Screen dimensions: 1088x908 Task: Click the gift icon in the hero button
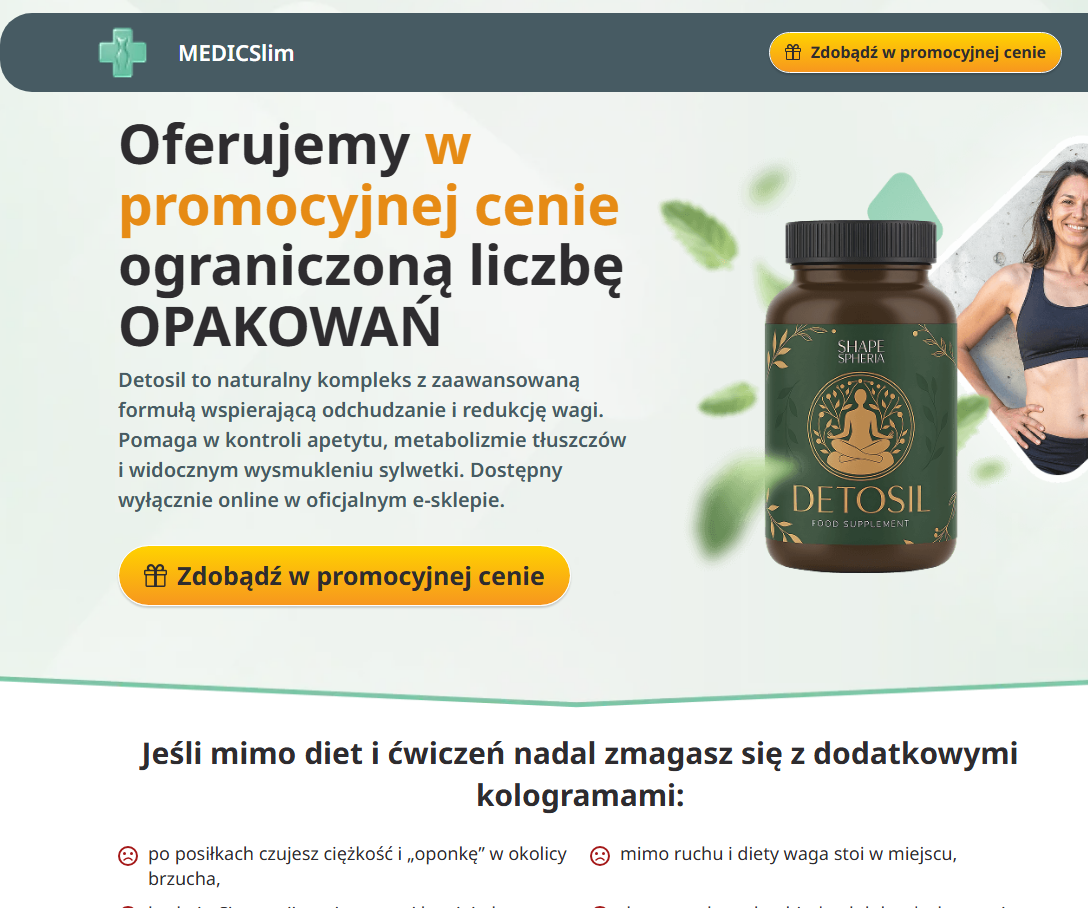(x=155, y=576)
